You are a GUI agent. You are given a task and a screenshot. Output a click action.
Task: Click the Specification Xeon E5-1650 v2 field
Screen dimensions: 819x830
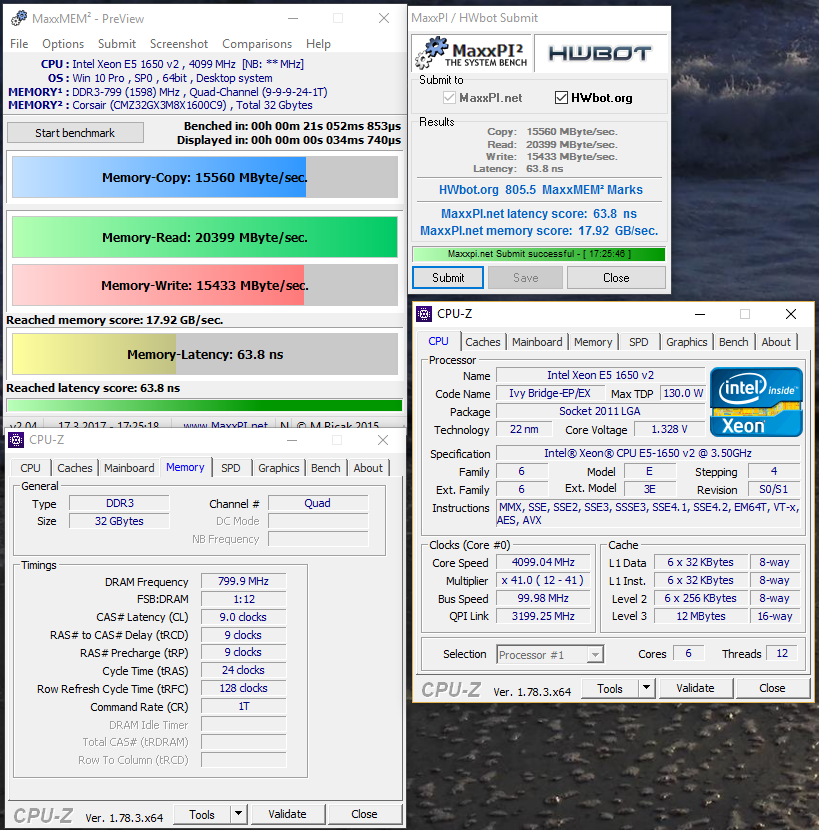(648, 453)
